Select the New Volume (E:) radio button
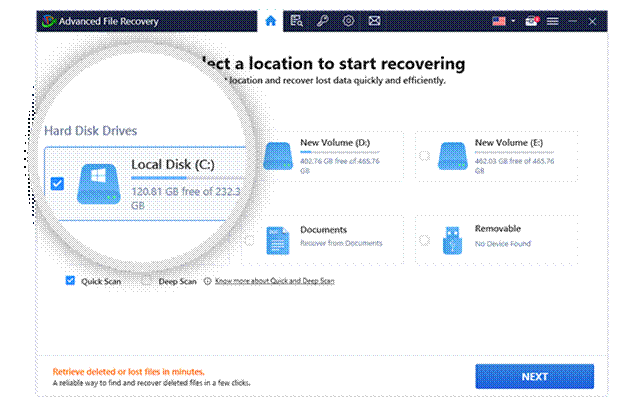The height and width of the screenshot is (408, 624). [x=425, y=156]
